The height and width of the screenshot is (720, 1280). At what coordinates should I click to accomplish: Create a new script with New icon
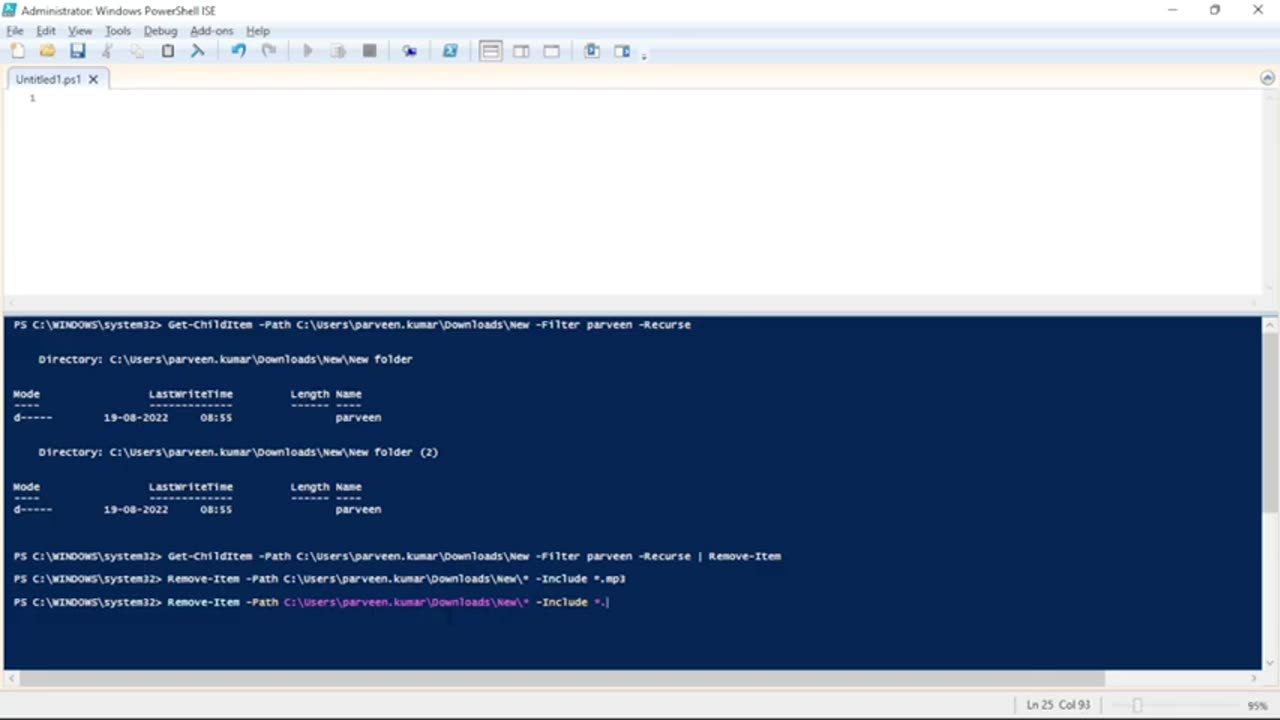(17, 51)
